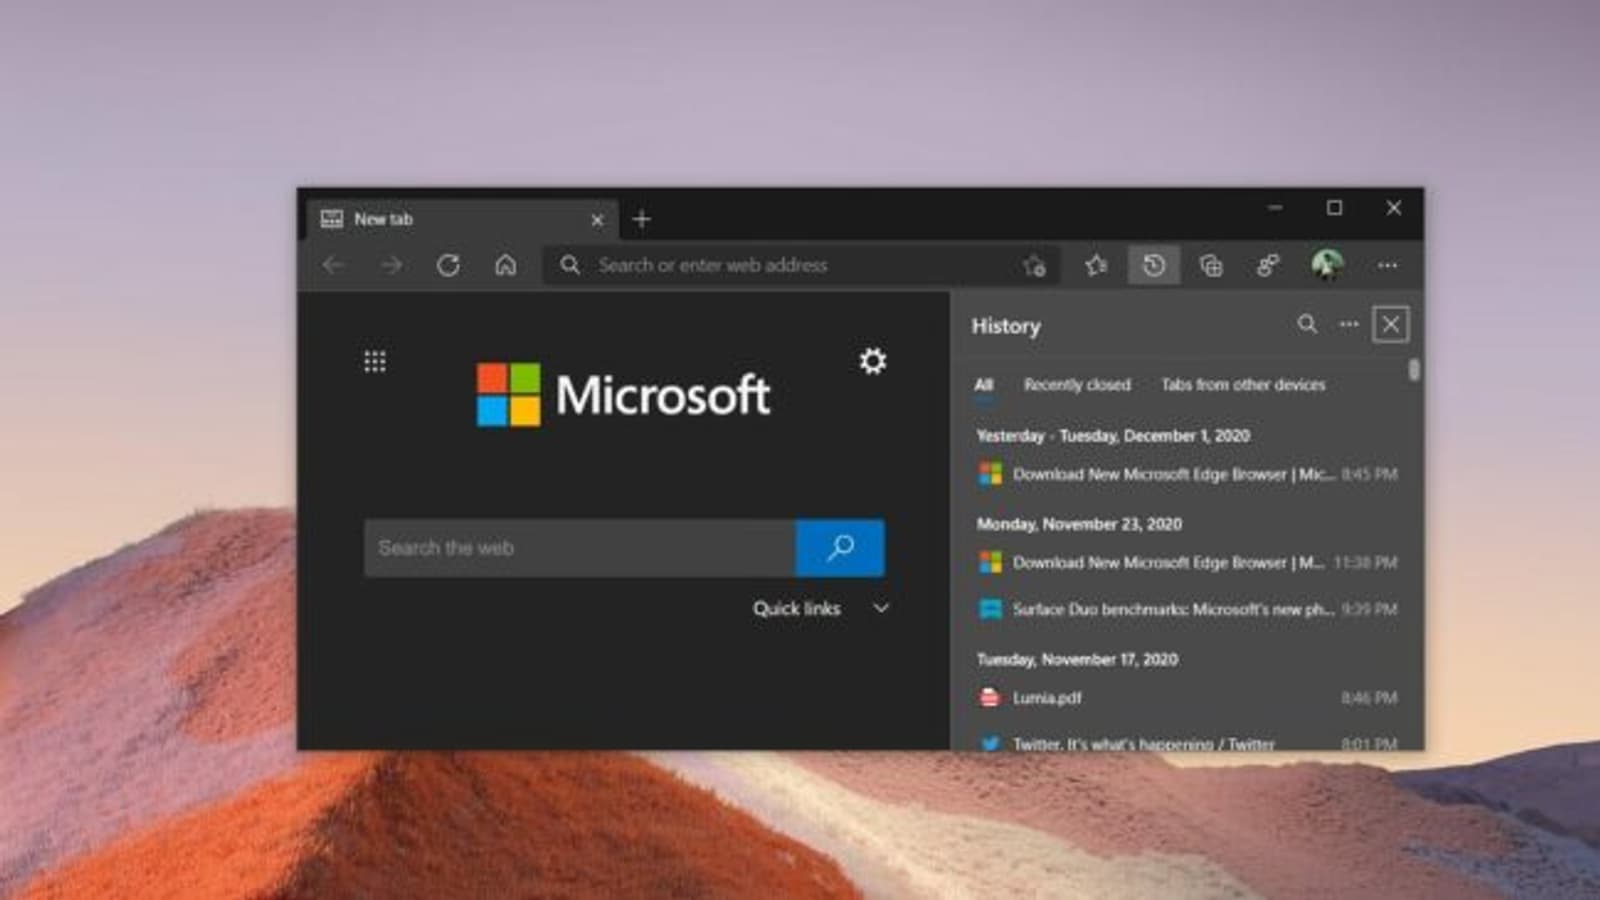Screen dimensions: 1600x900
Task: Open History panel more options
Action: pyautogui.click(x=1349, y=324)
